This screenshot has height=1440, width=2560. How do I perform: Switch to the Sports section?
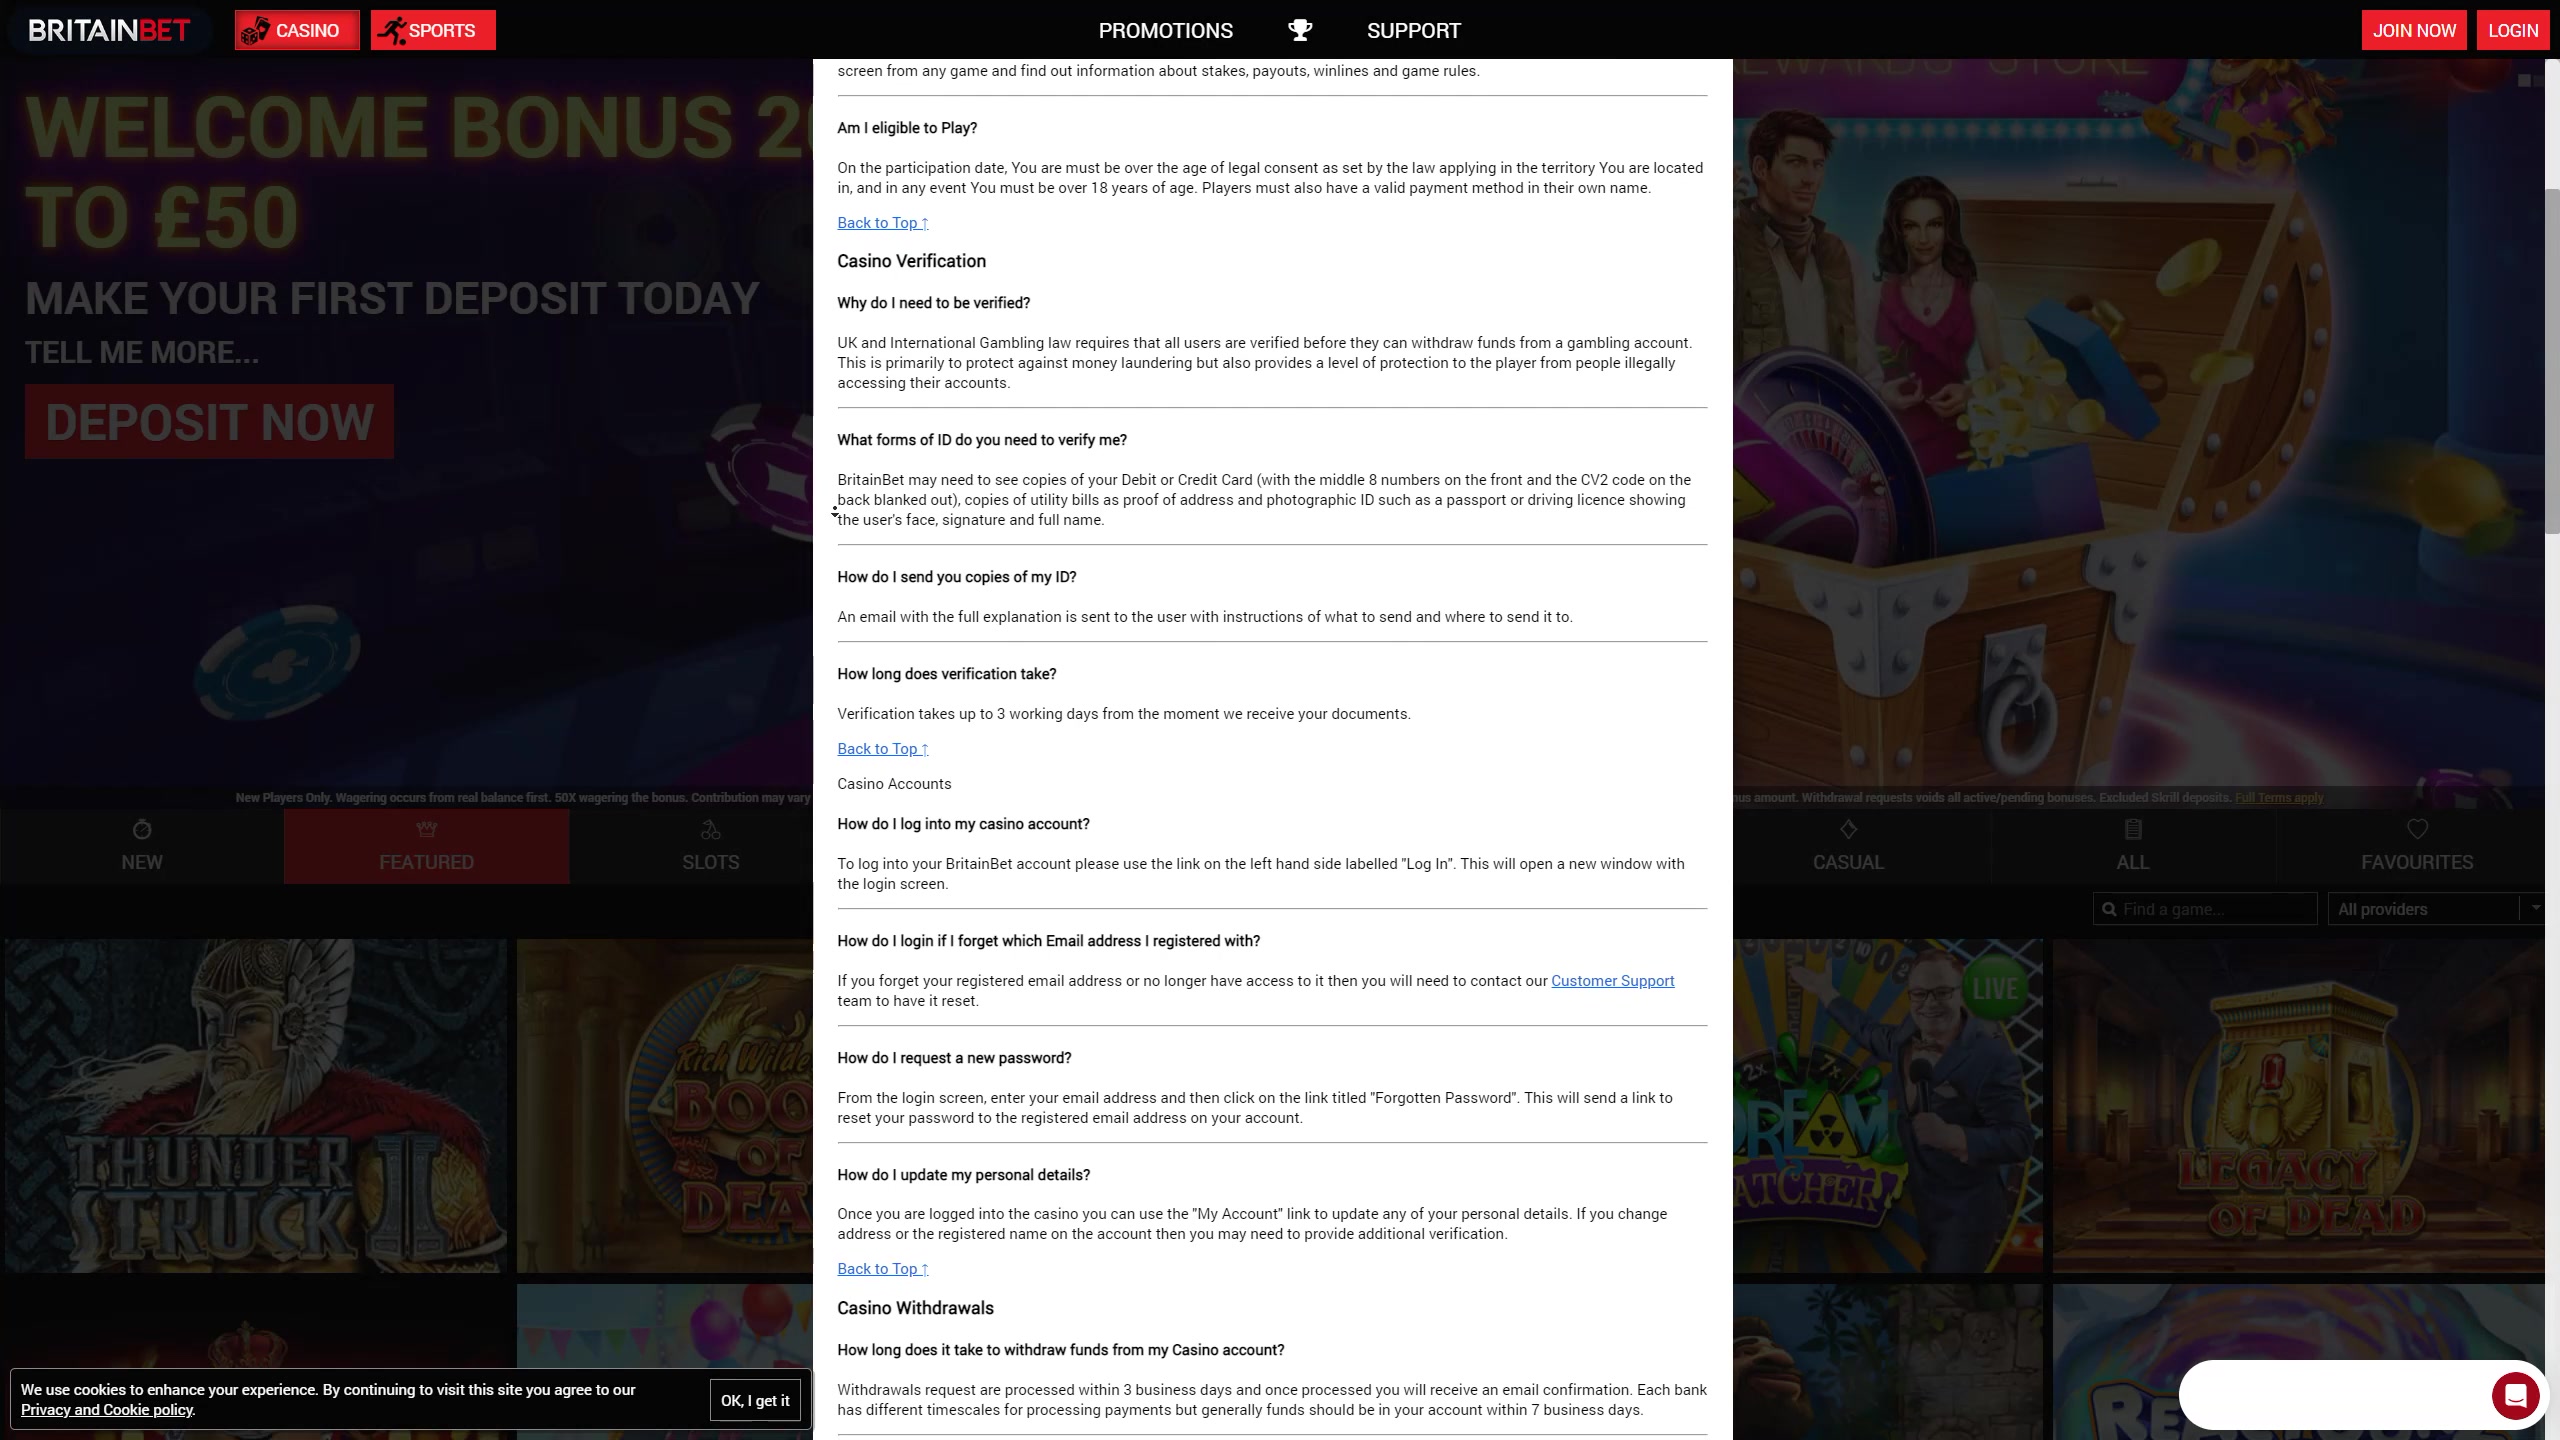432,30
